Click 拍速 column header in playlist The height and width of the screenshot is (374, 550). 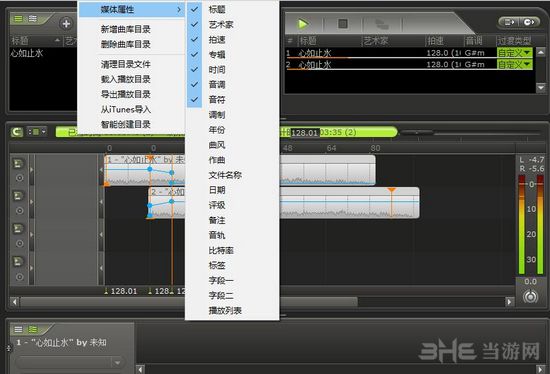click(443, 41)
